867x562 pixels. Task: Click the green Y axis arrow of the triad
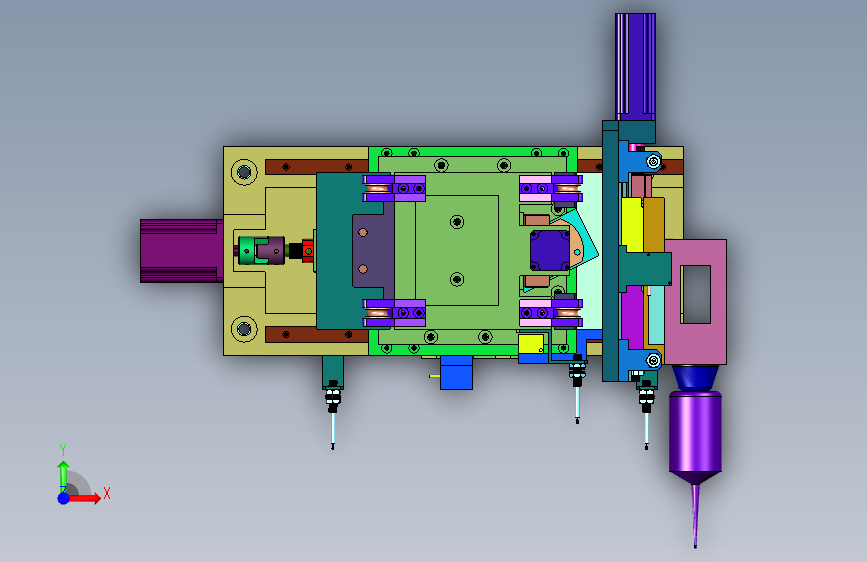(63, 476)
